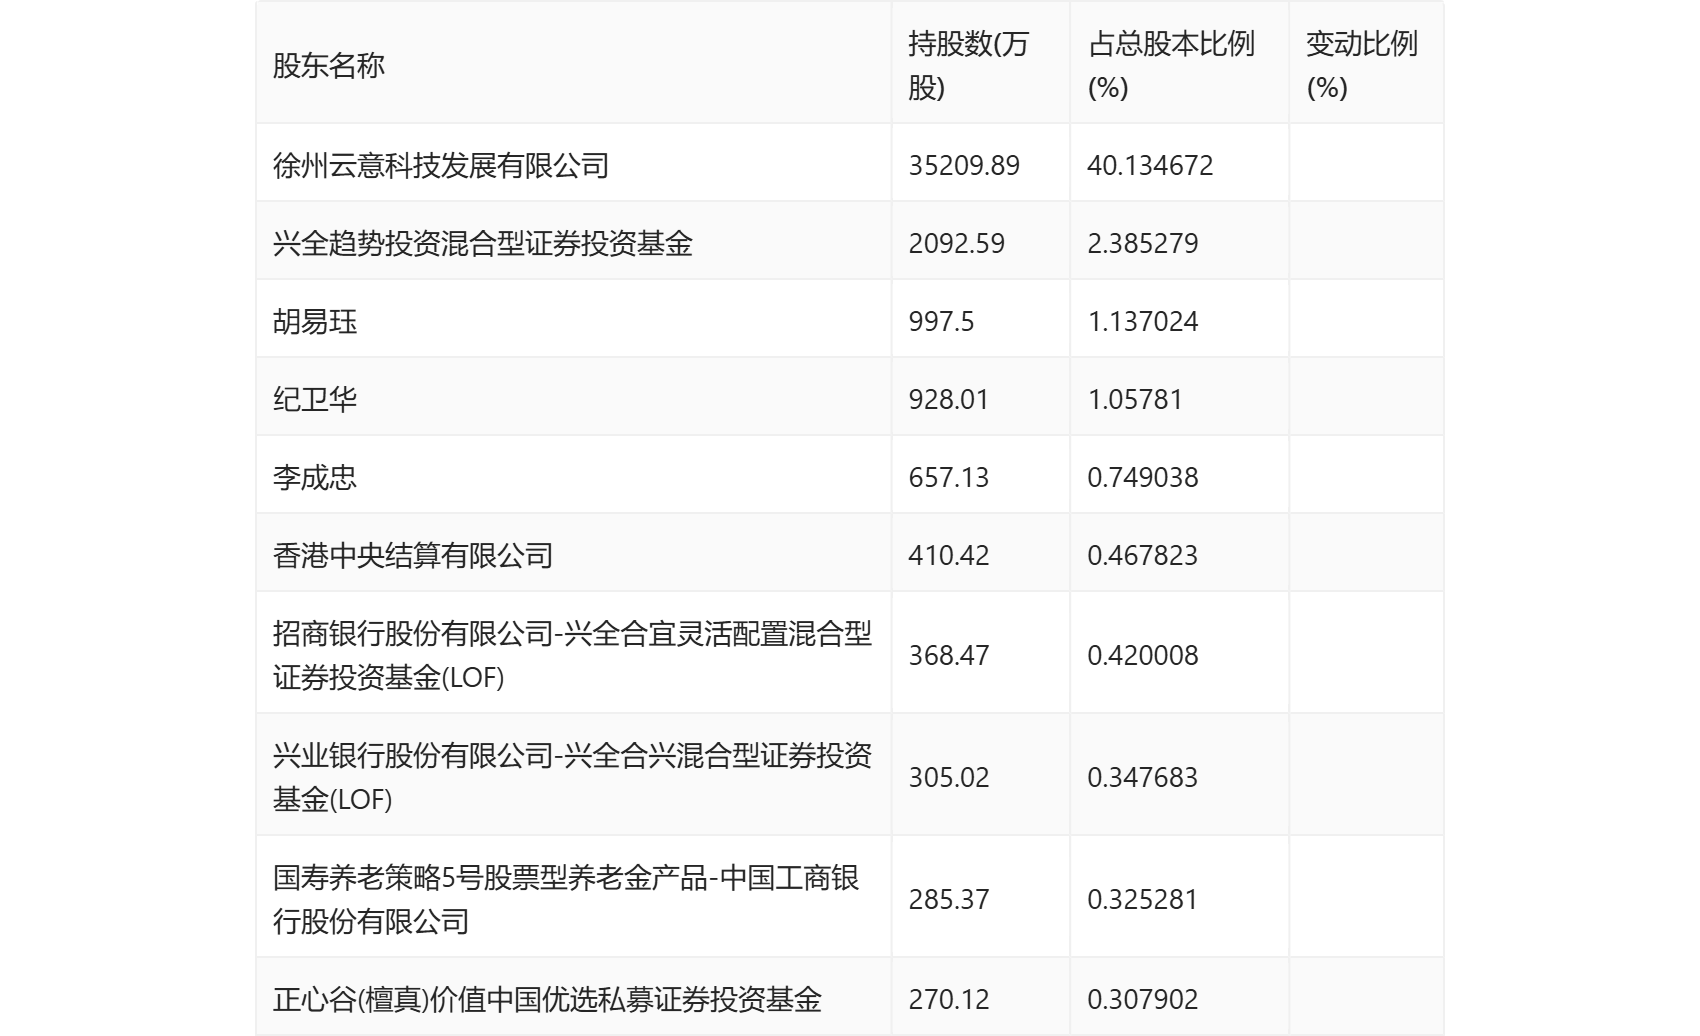
Task: Click percentage value 2.385279
Action: click(x=1143, y=243)
